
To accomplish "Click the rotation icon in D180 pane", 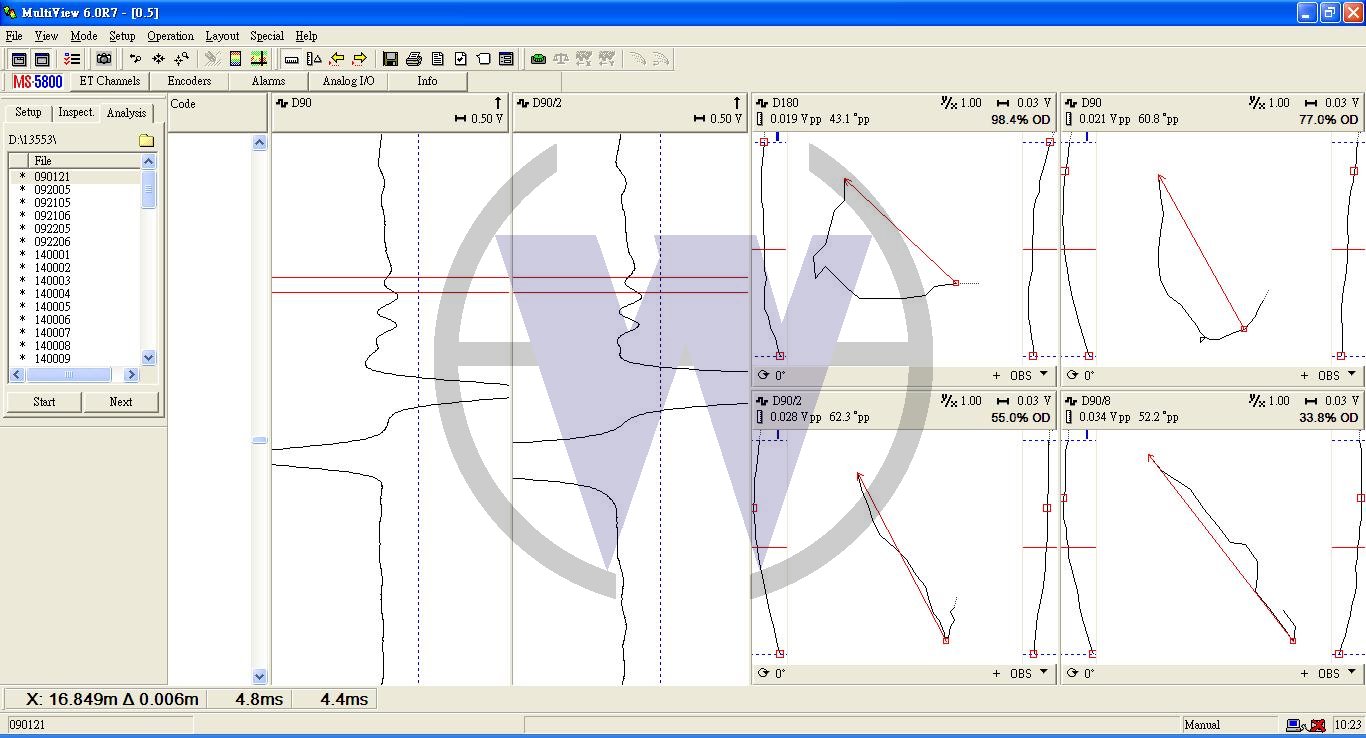I will pyautogui.click(x=763, y=376).
